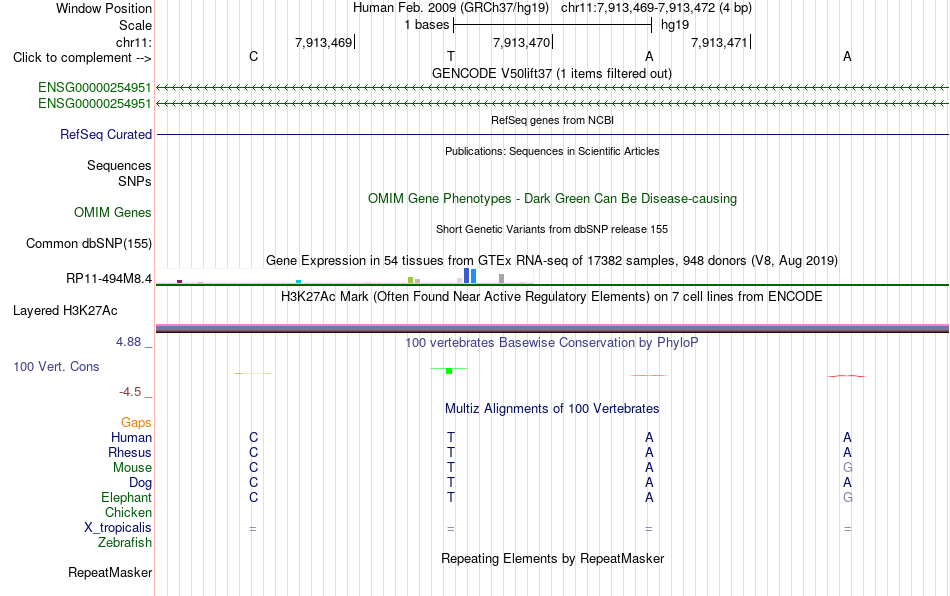Click the Chicken alignment row label
The image size is (950, 596).
pyautogui.click(x=128, y=512)
